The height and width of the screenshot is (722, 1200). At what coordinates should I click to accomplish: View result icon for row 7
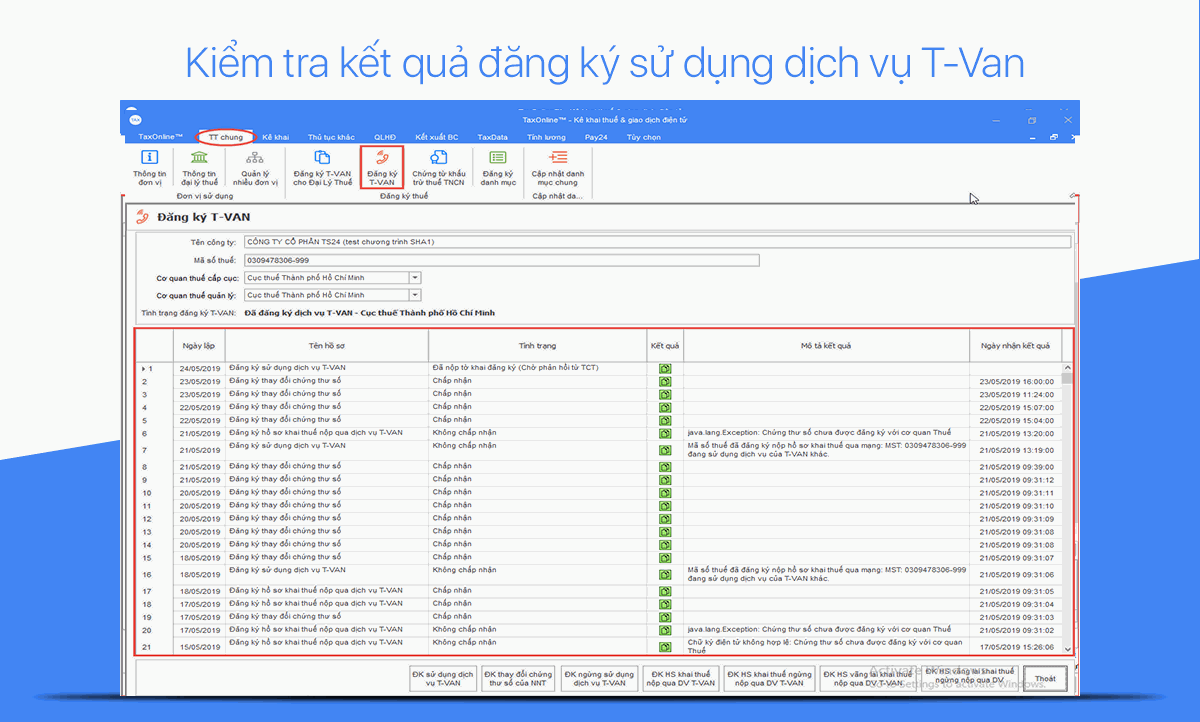[665, 450]
